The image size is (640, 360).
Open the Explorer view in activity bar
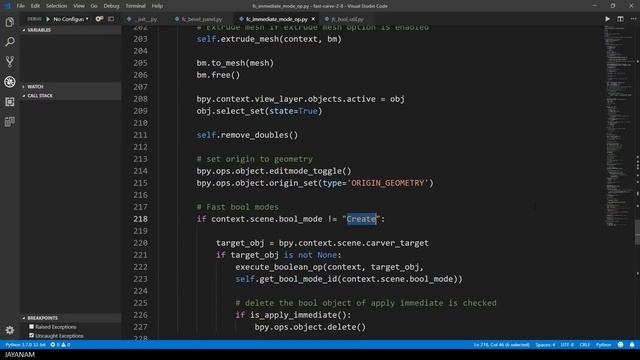click(10, 22)
